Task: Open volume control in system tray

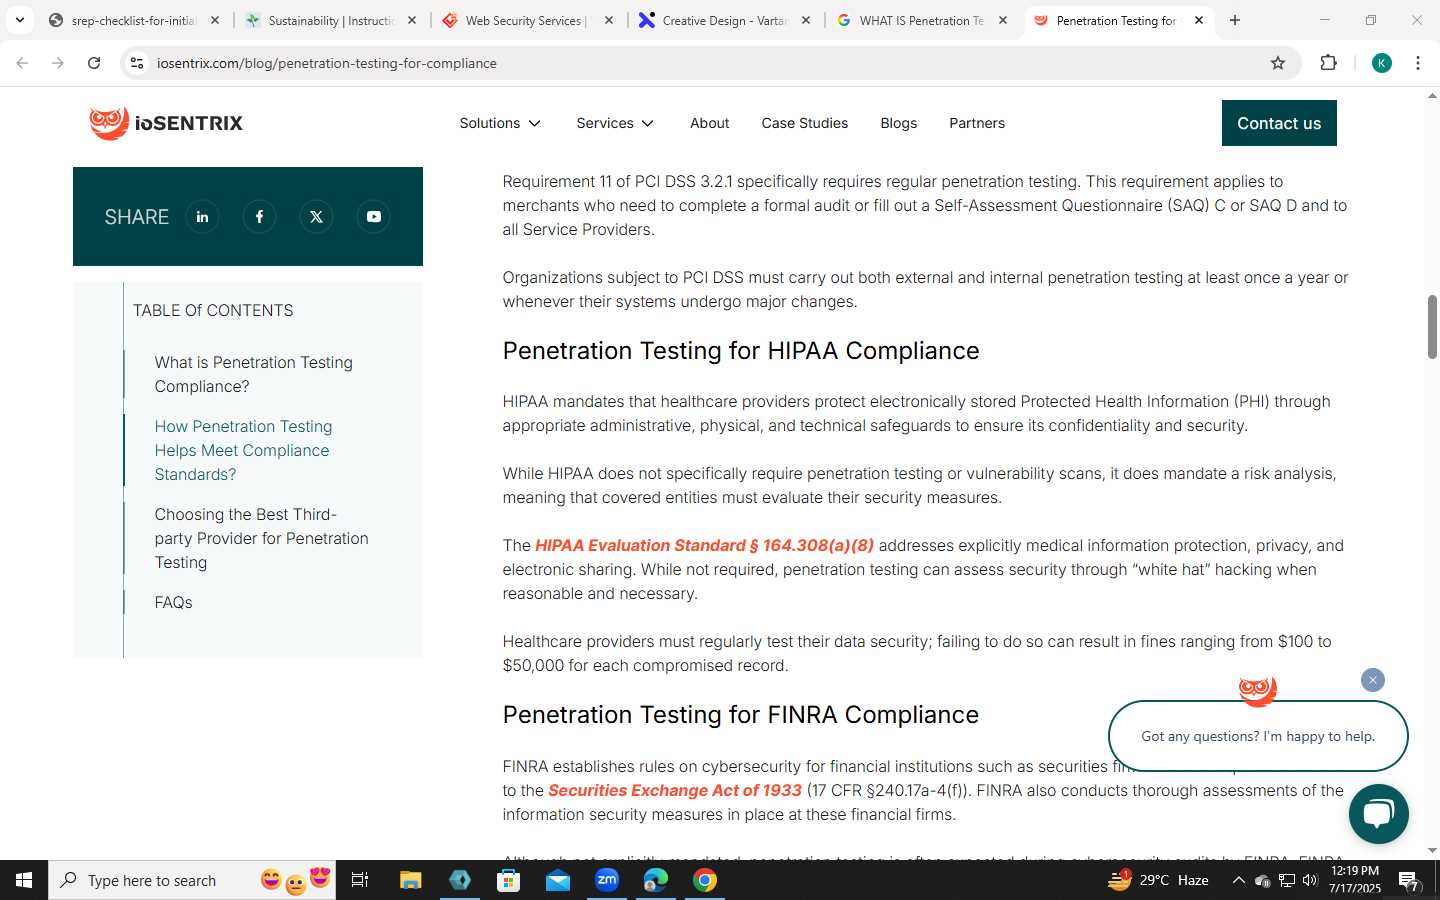Action: (x=1310, y=880)
